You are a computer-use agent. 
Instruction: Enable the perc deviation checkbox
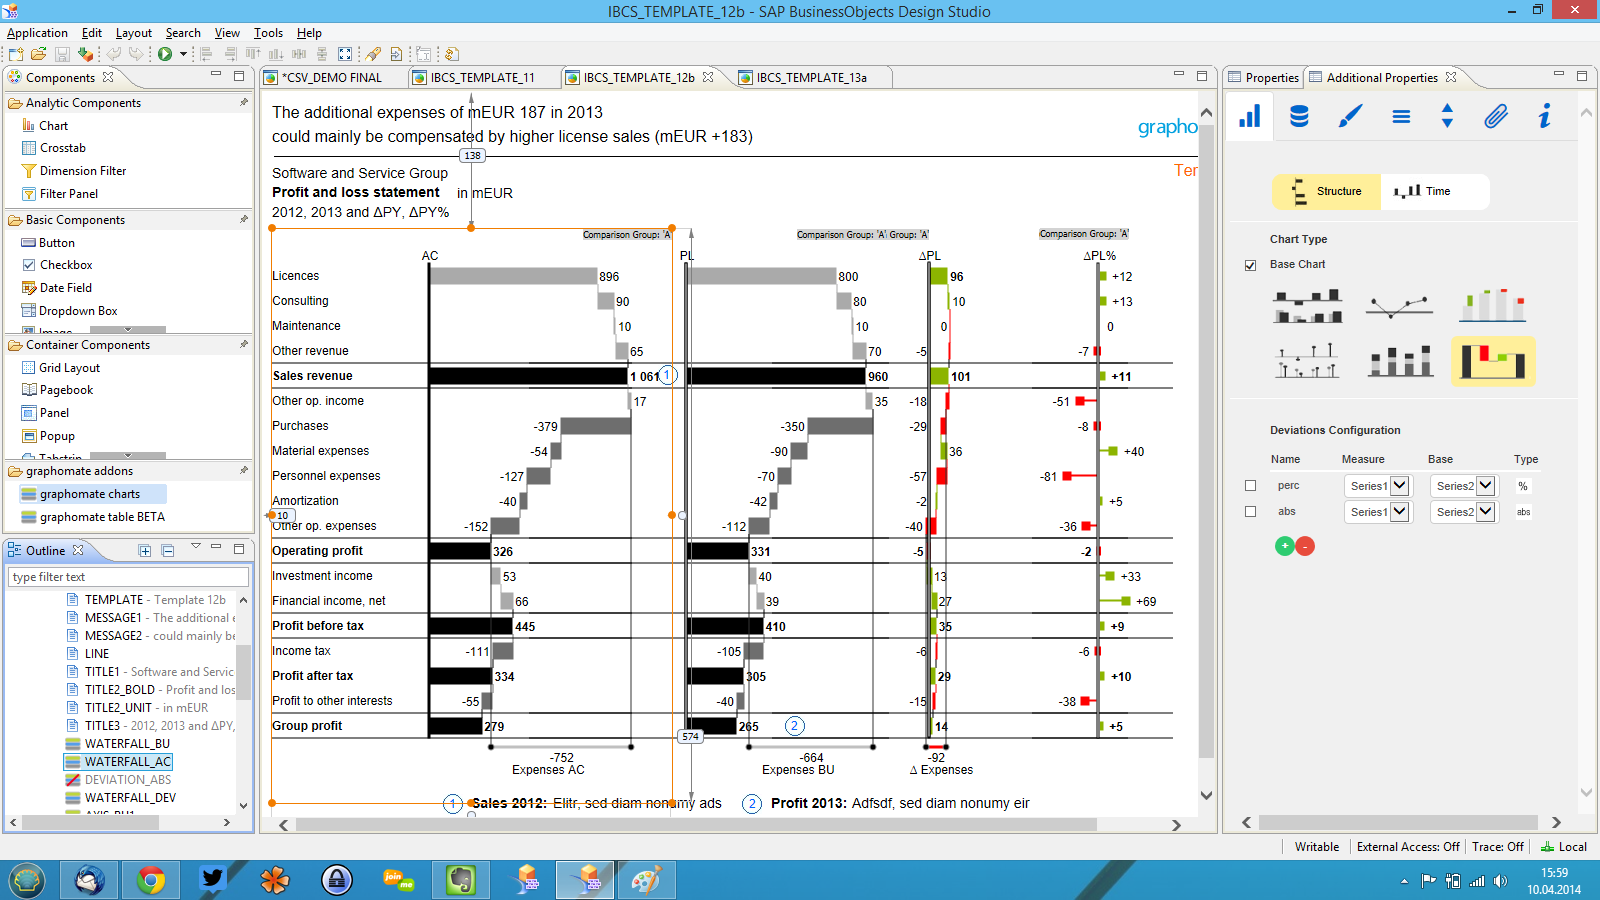[x=1250, y=486]
